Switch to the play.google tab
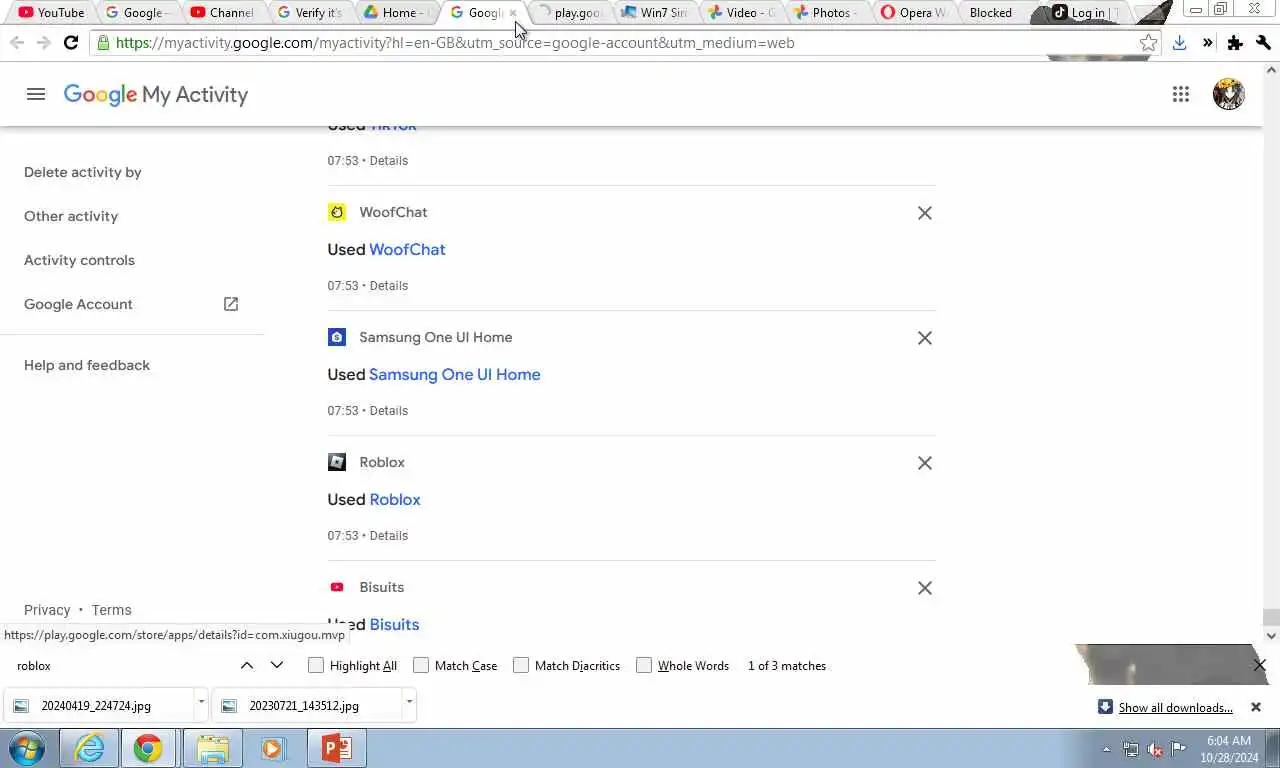This screenshot has width=1280, height=768. click(570, 13)
